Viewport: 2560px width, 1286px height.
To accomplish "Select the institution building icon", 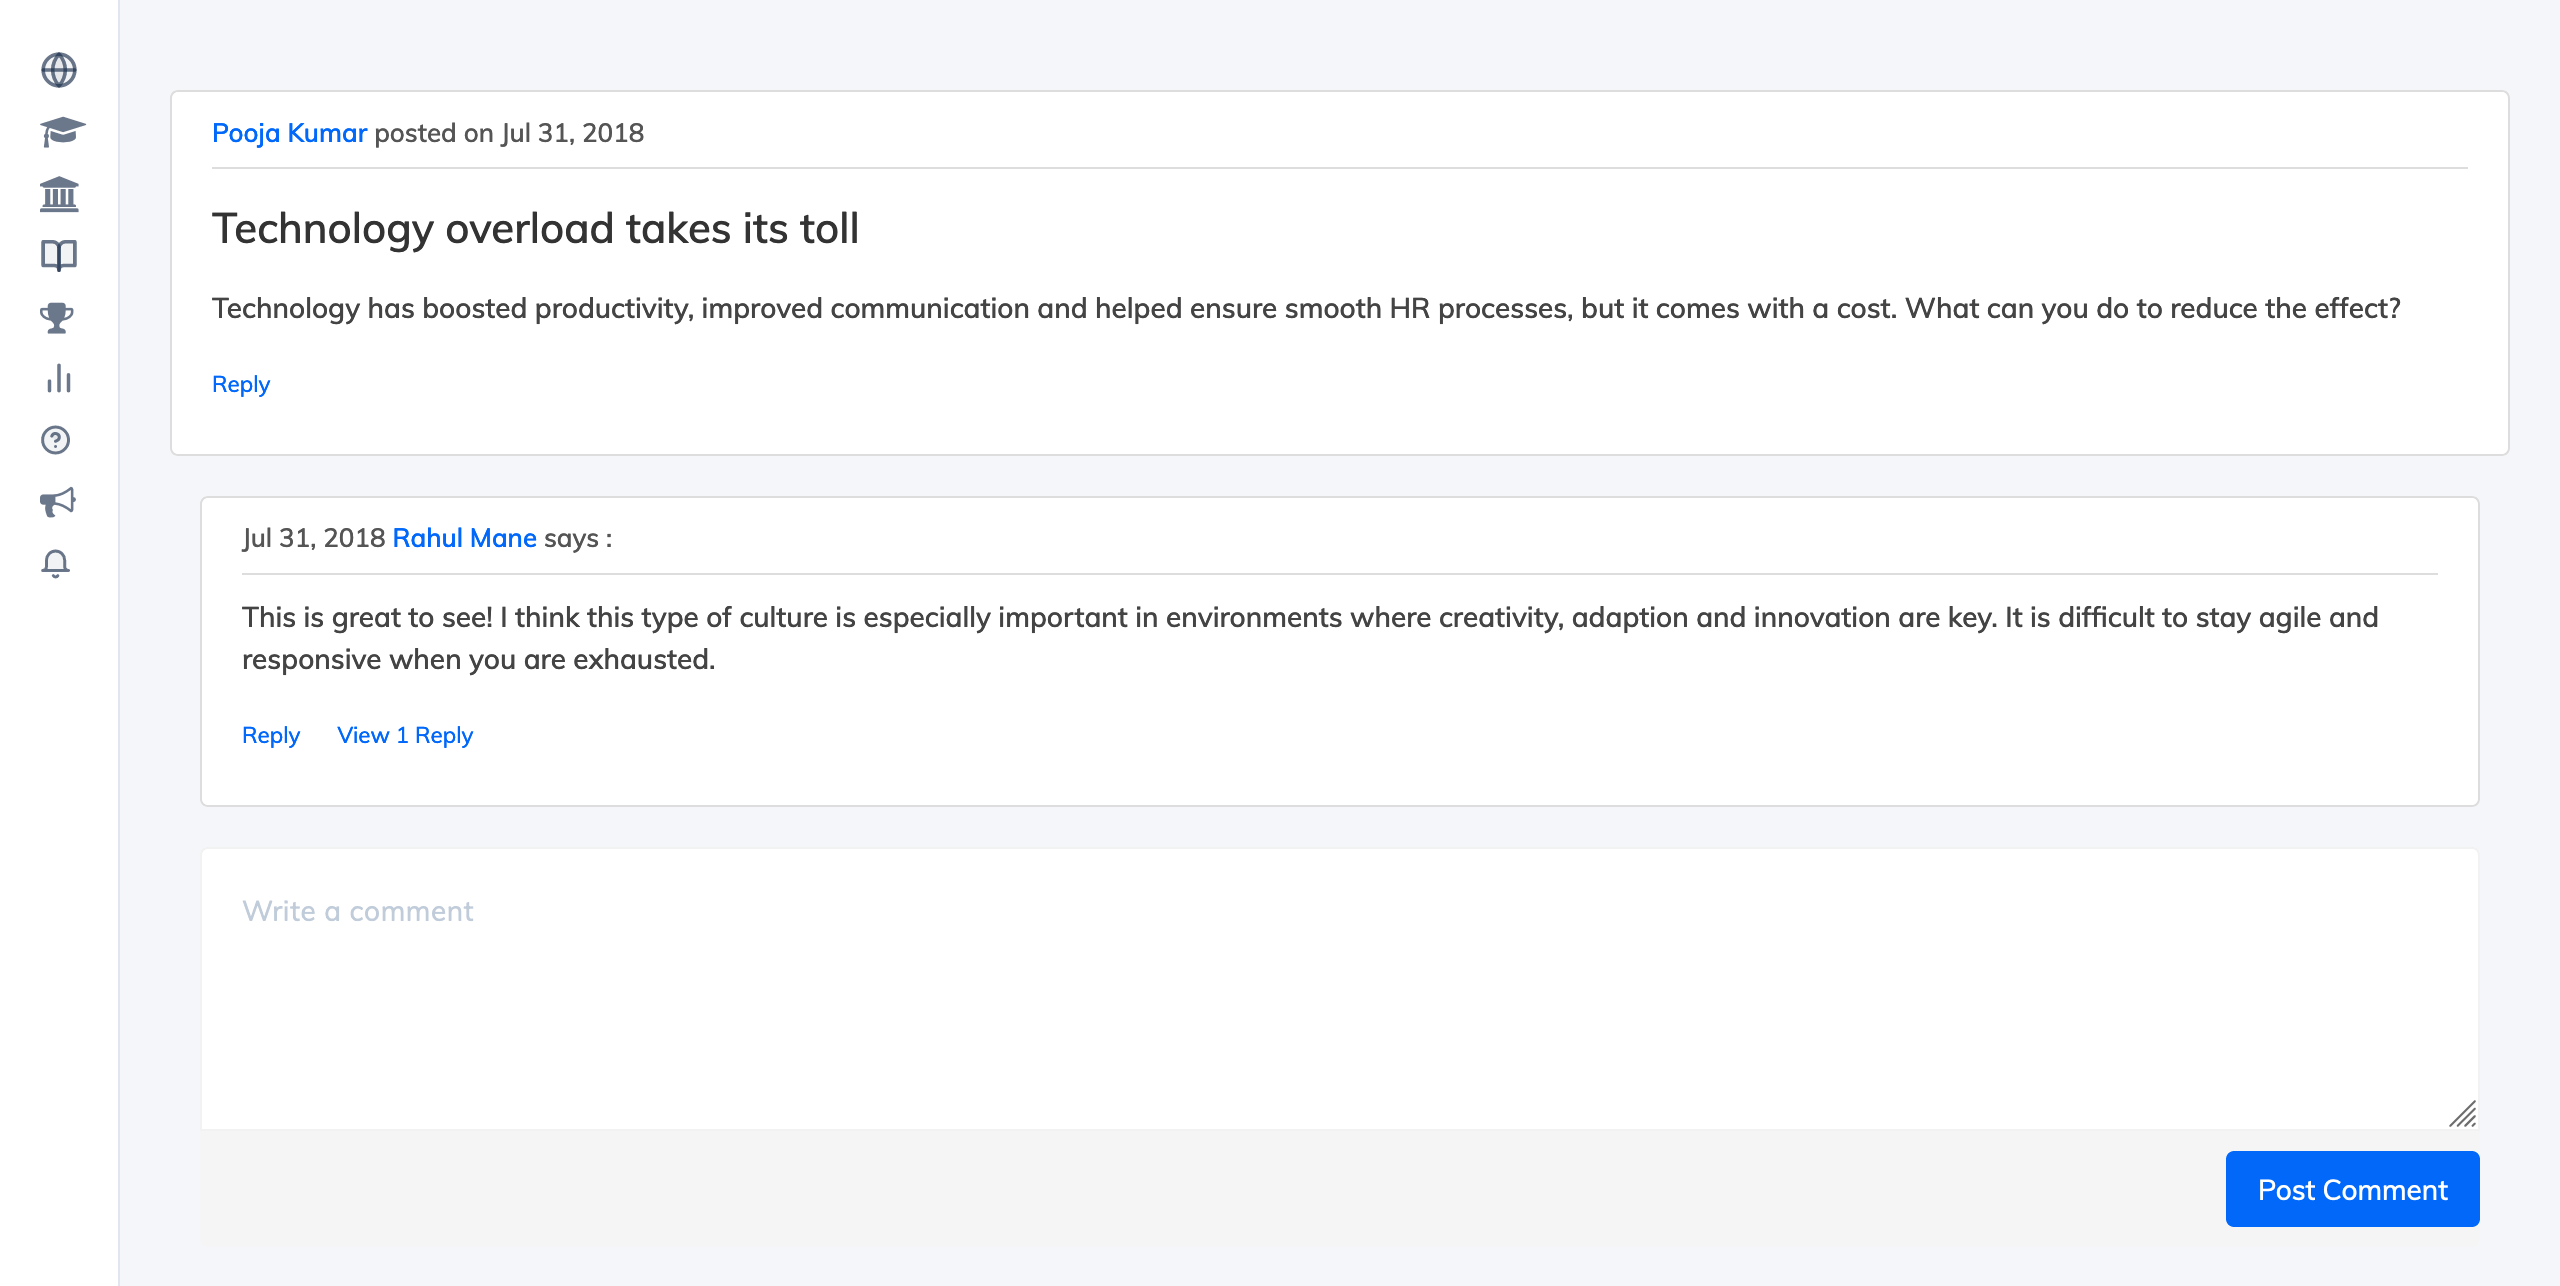I will pyautogui.click(x=59, y=194).
